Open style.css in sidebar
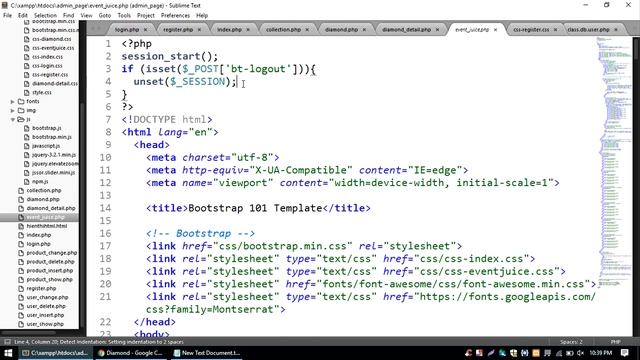640x360 pixels. (x=42, y=93)
